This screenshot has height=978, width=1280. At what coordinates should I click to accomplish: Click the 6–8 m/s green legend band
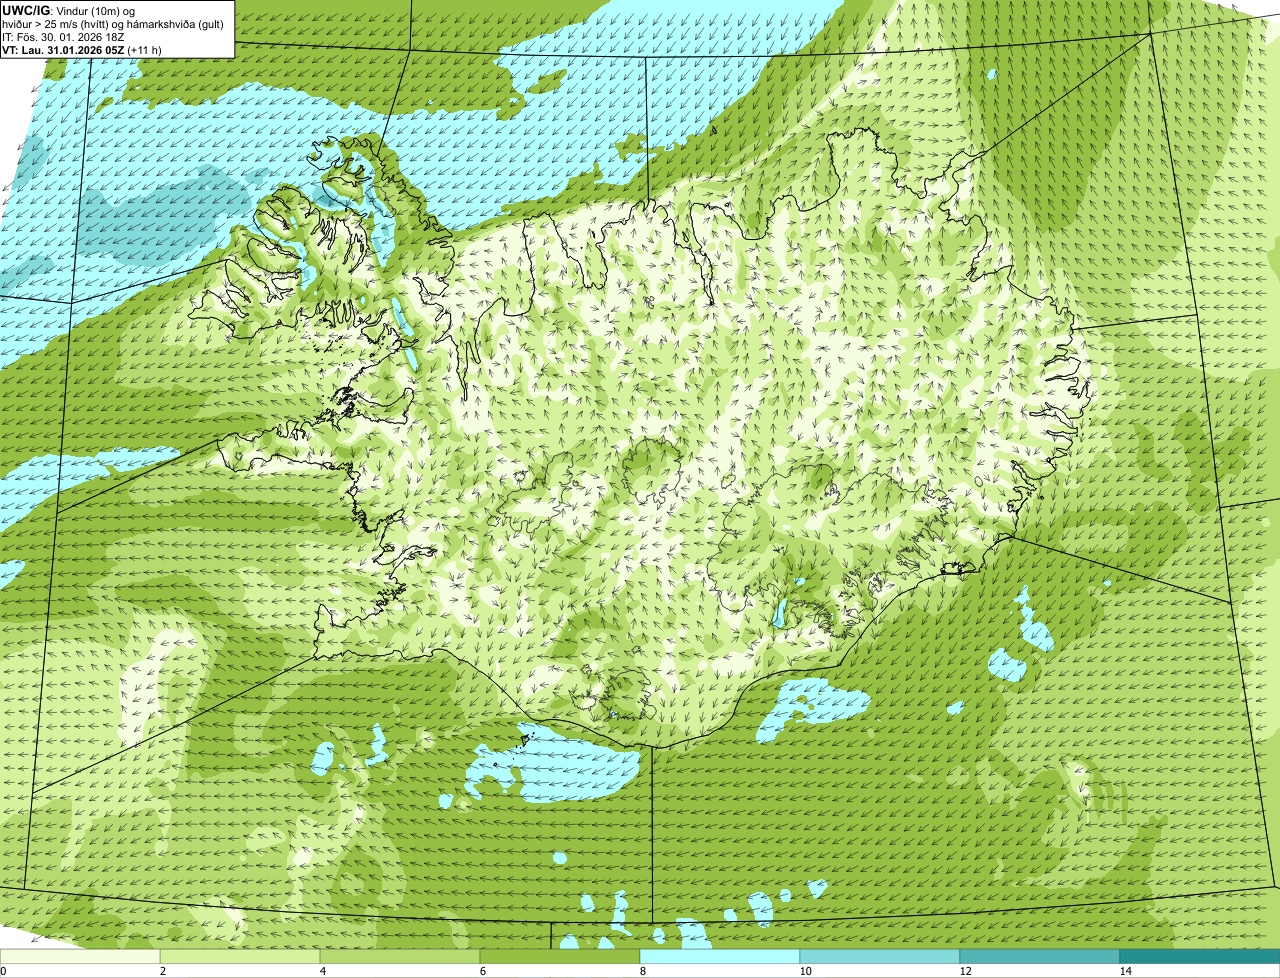coord(560,956)
